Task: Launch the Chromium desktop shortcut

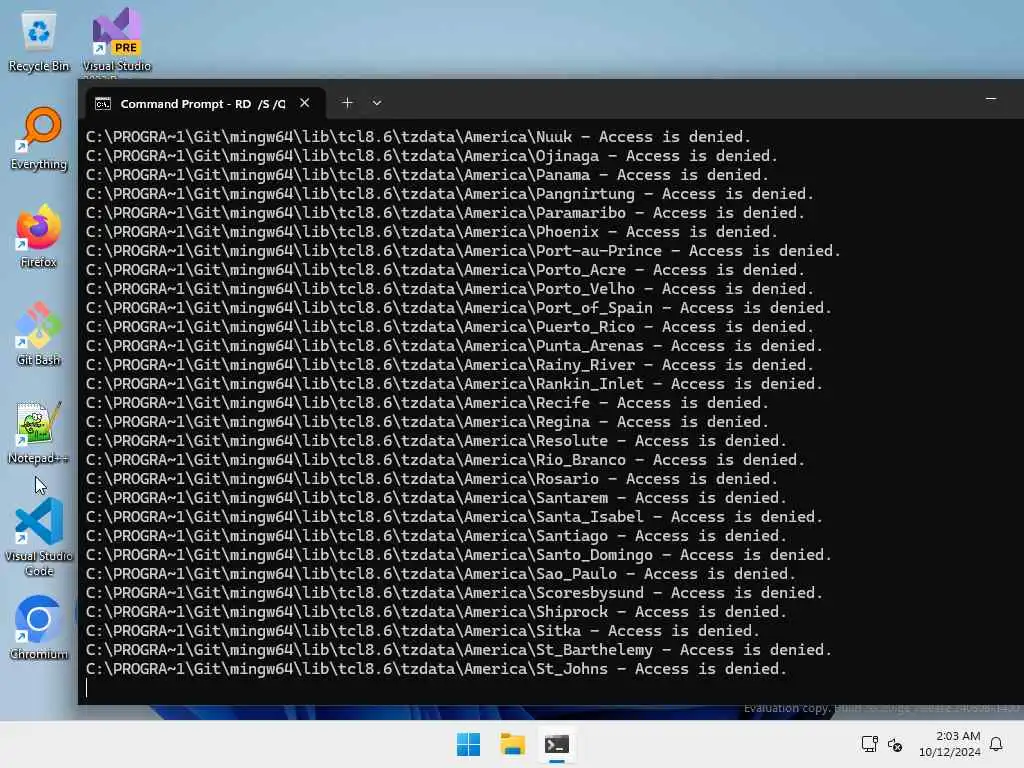Action: [39, 628]
